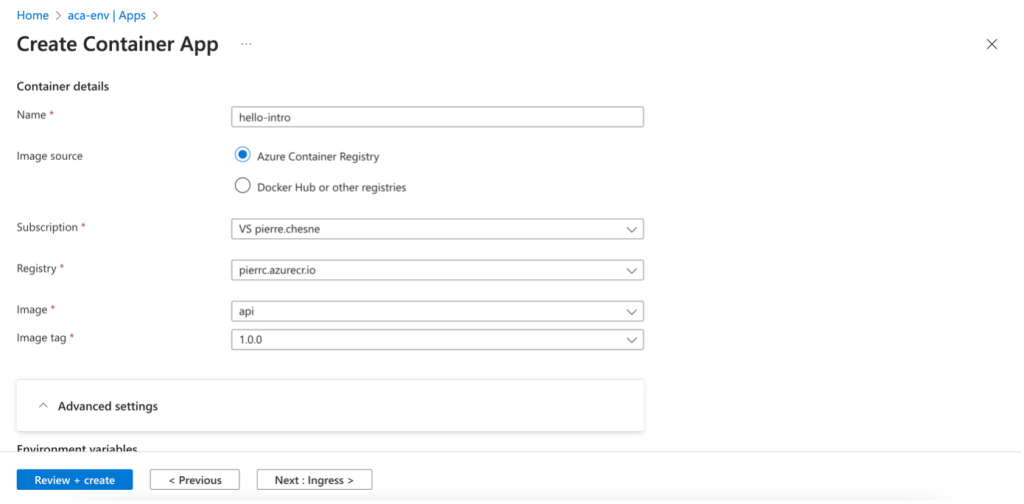
Task: Navigate to Home breadcrumb link
Action: [33, 15]
